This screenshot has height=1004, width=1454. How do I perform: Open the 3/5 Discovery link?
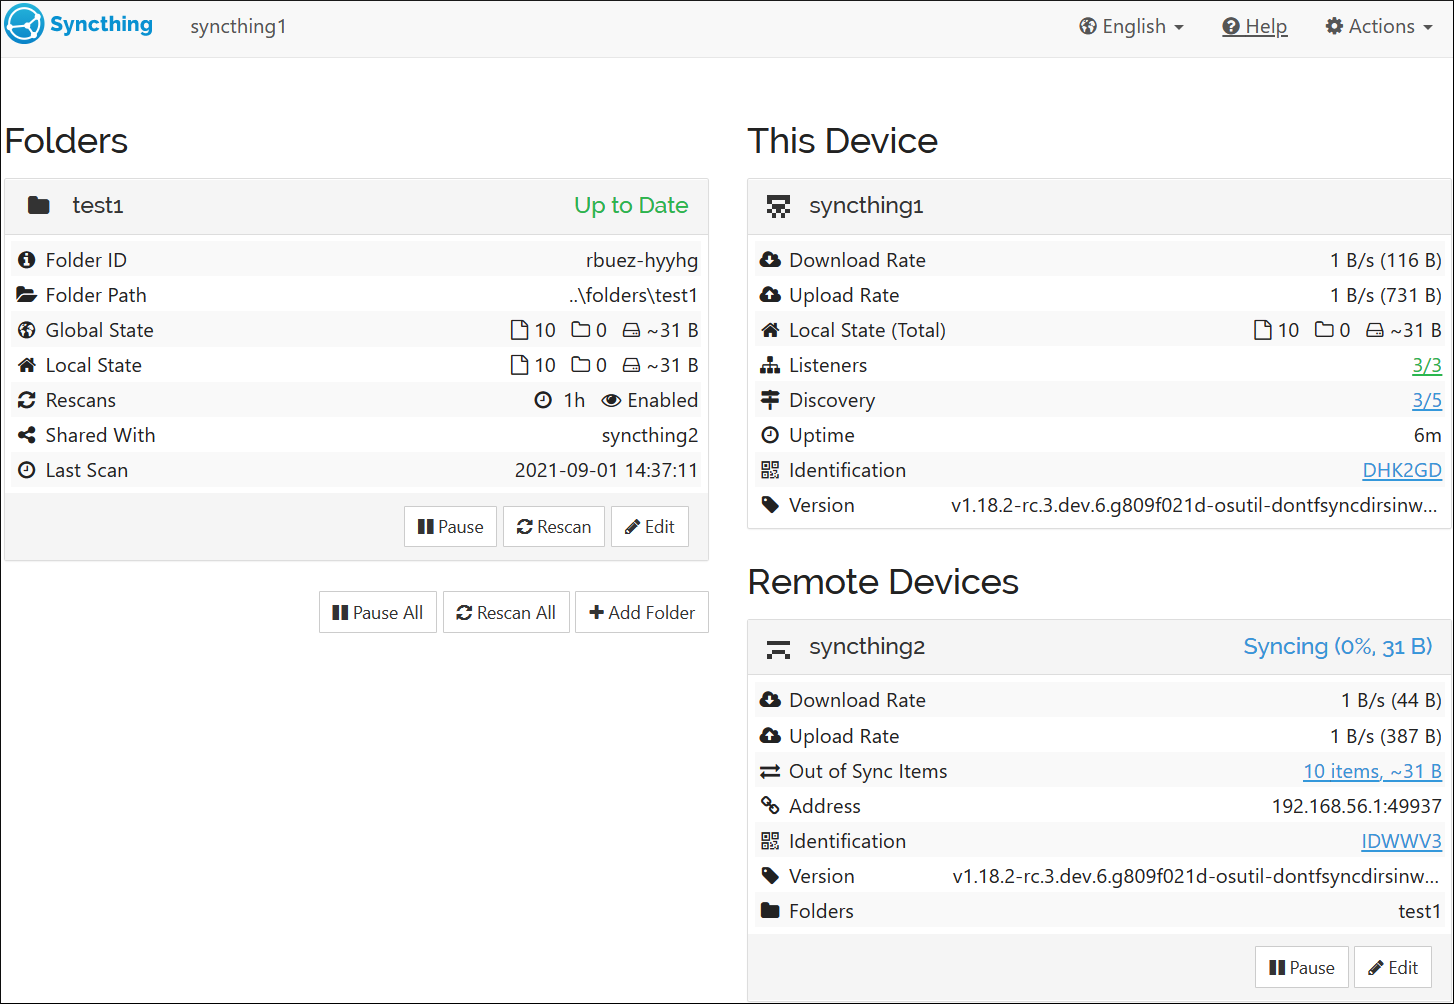1427,400
